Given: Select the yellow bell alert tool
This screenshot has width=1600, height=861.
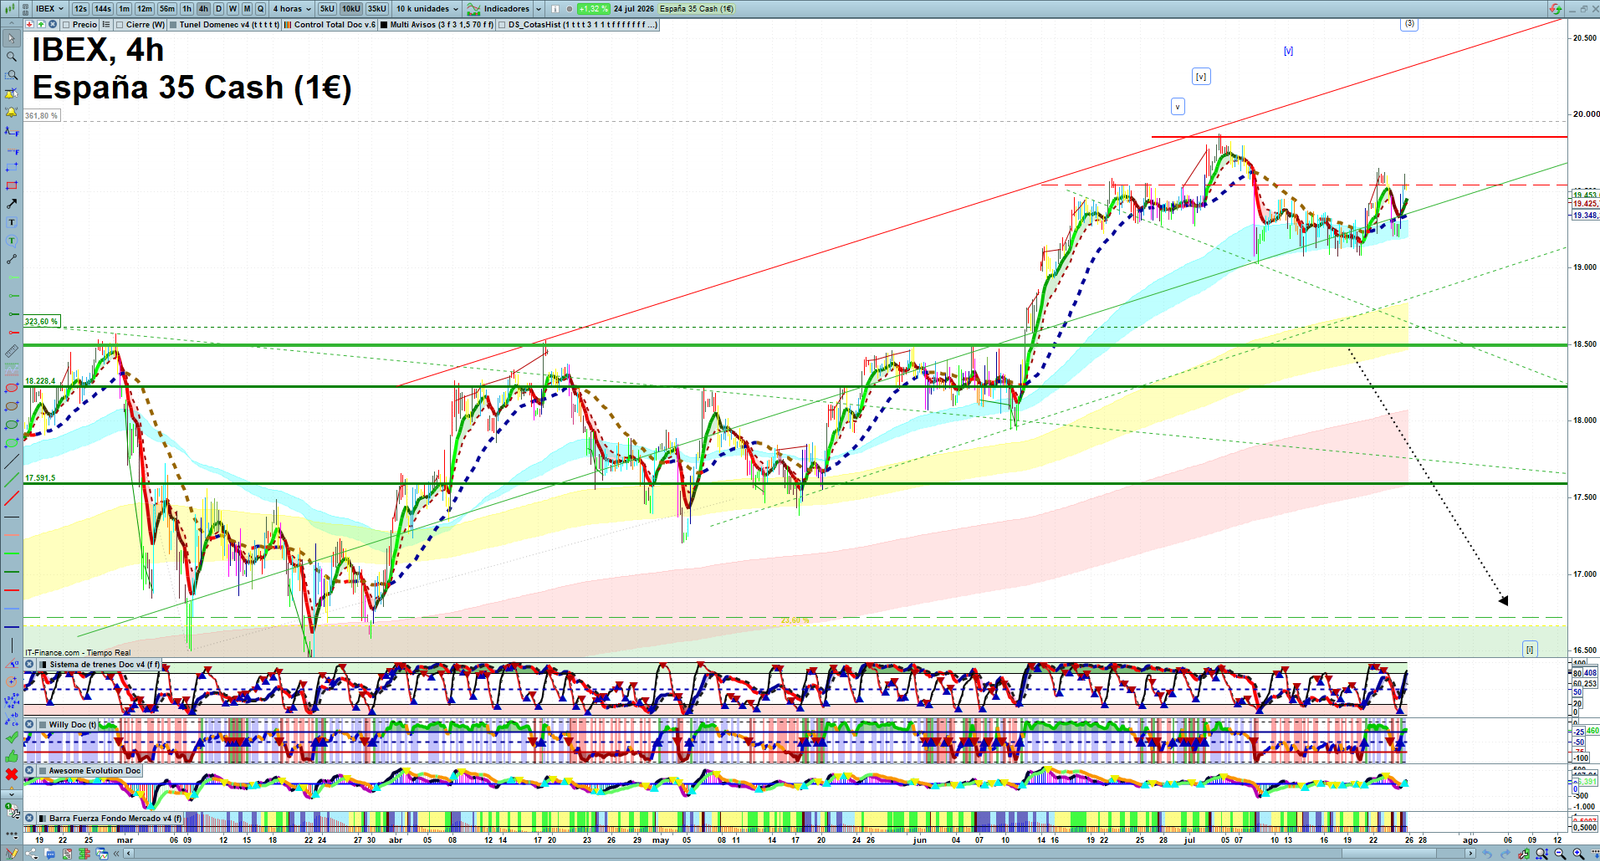Looking at the screenshot, I should [12, 113].
